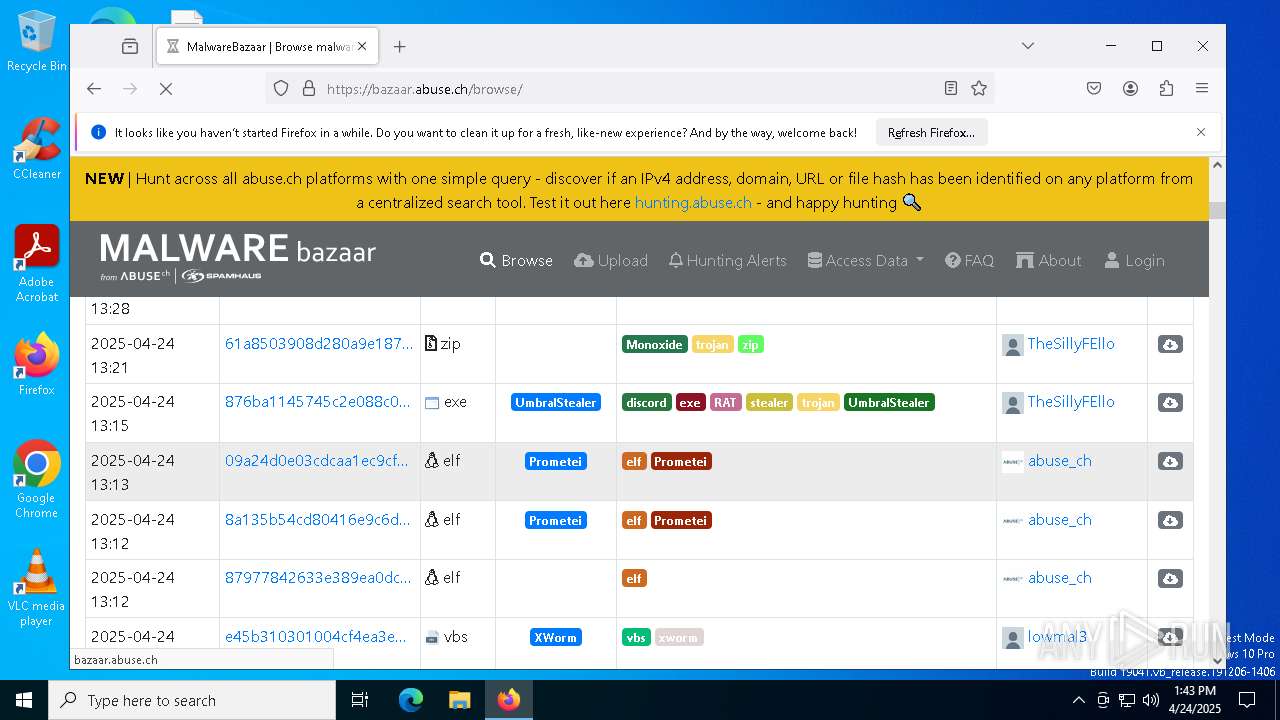Download the 8a135b54cd elf sample

point(1170,520)
